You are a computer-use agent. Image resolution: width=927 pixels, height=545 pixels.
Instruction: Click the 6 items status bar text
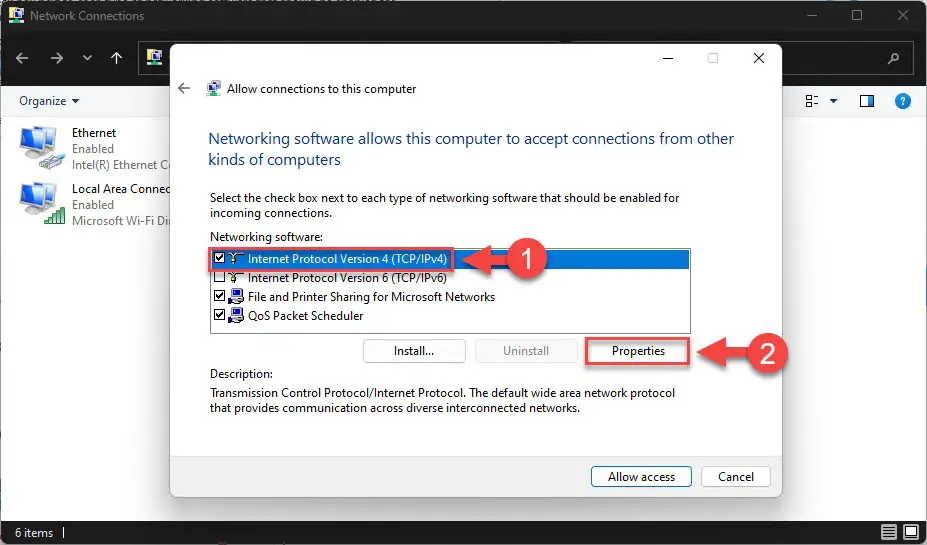pos(34,533)
